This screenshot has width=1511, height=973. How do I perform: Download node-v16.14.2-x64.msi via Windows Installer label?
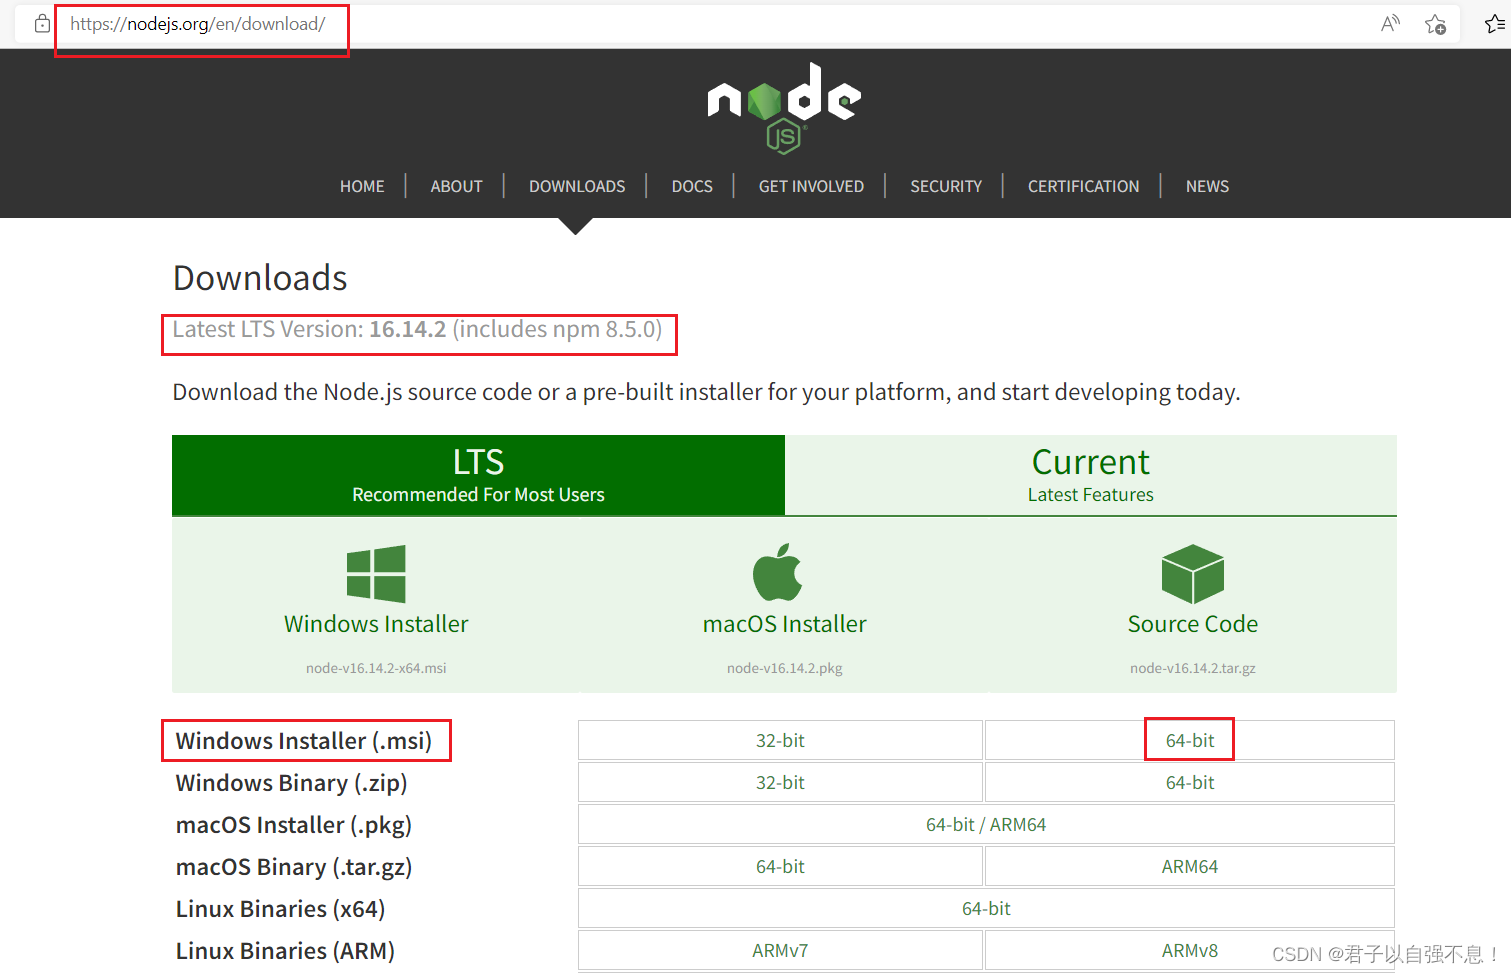pyautogui.click(x=376, y=624)
